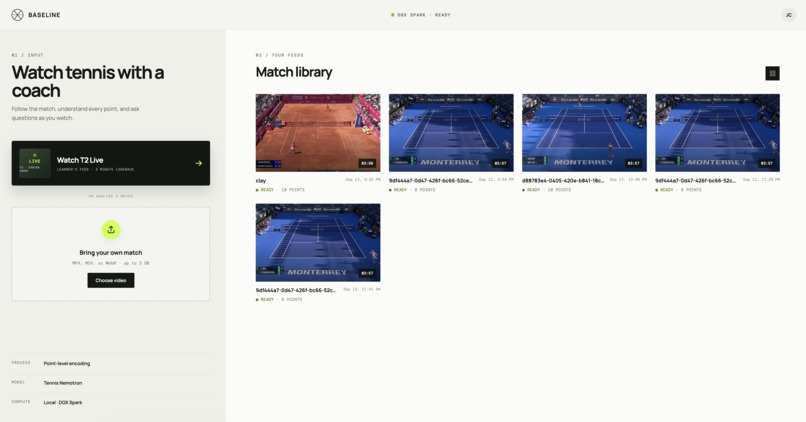806x422 pixels.
Task: Open the Monterrey match thumbnail from 12:28 PM
Action: (x=717, y=133)
